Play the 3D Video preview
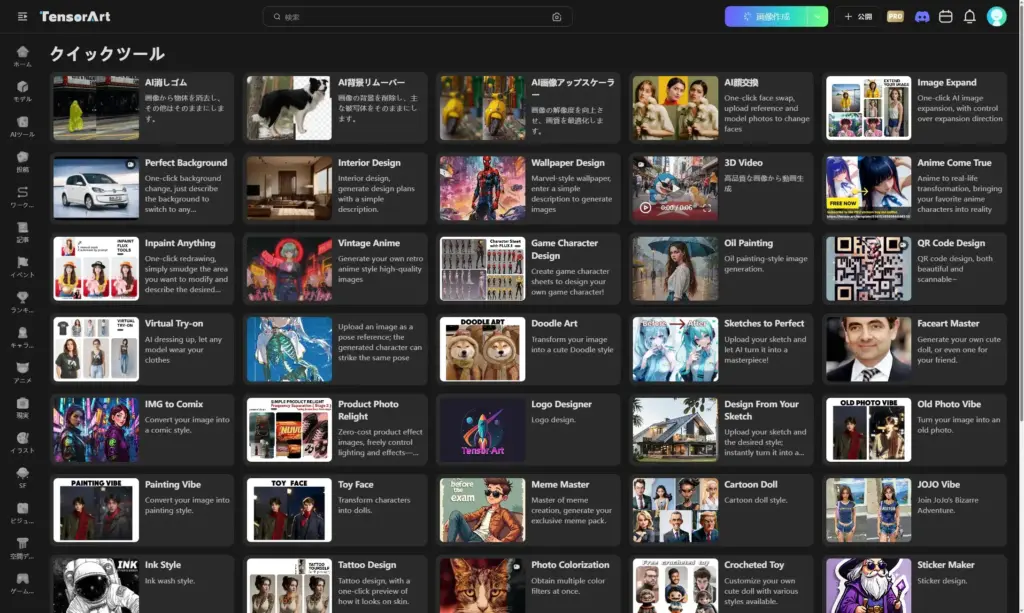The height and width of the screenshot is (613, 1024). 645,208
